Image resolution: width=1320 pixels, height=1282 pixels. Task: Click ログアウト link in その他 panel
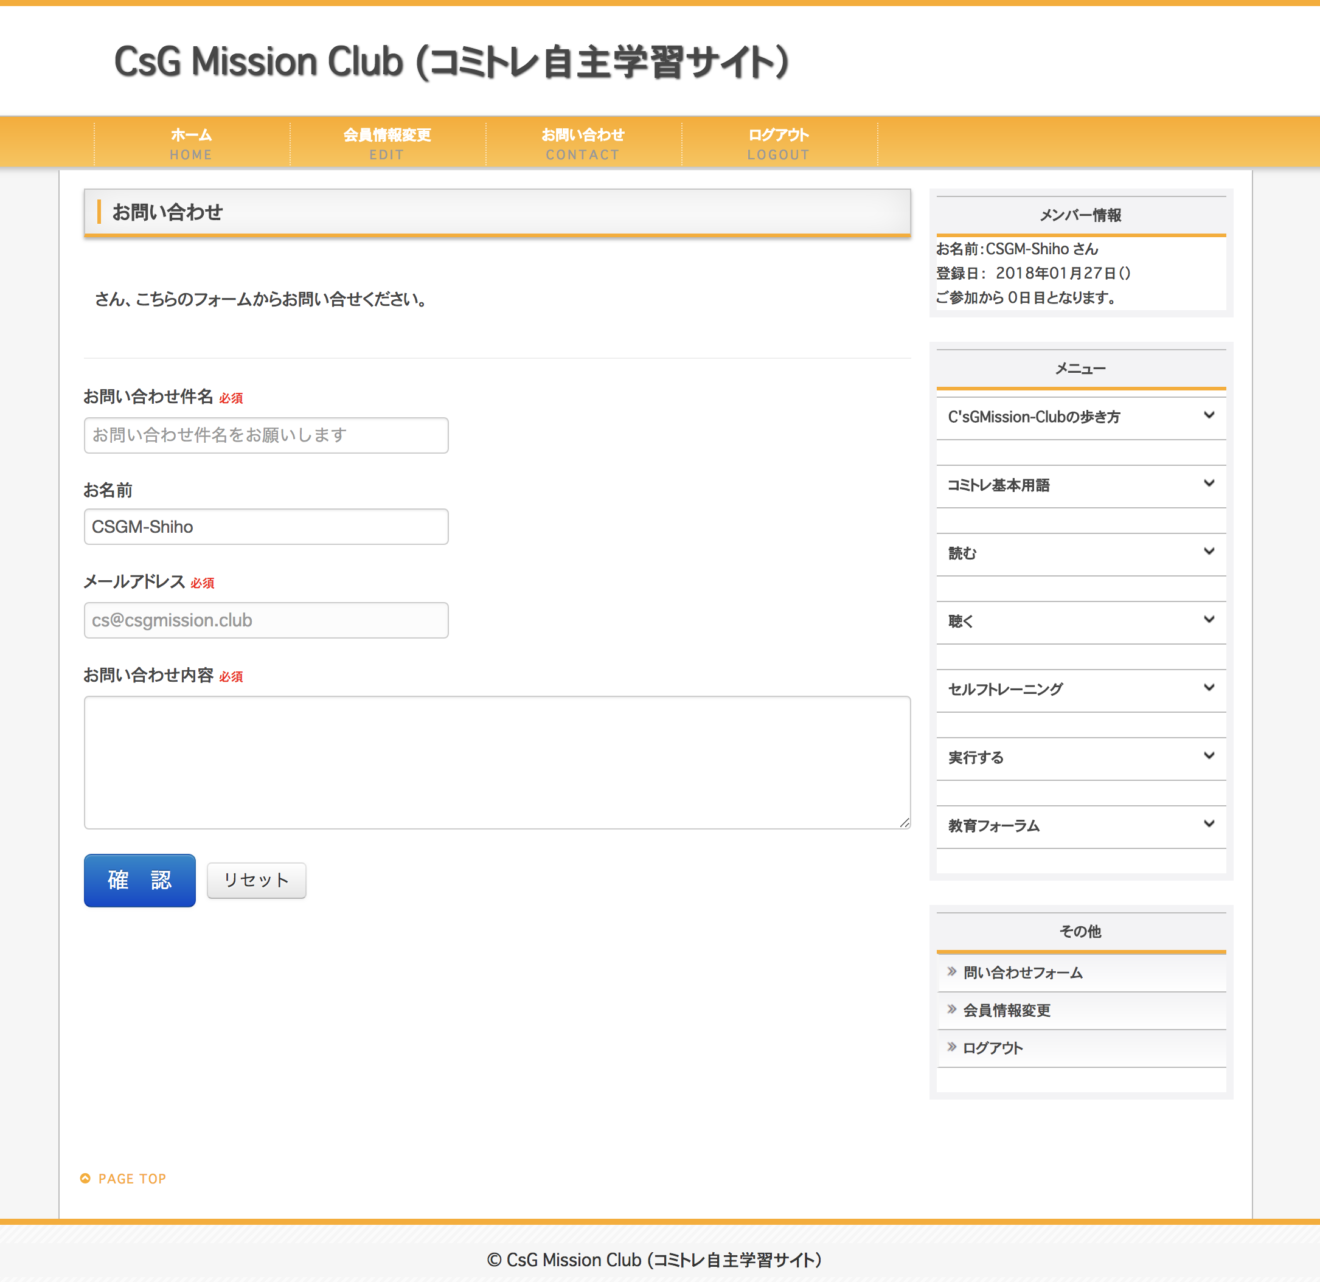[993, 1049]
